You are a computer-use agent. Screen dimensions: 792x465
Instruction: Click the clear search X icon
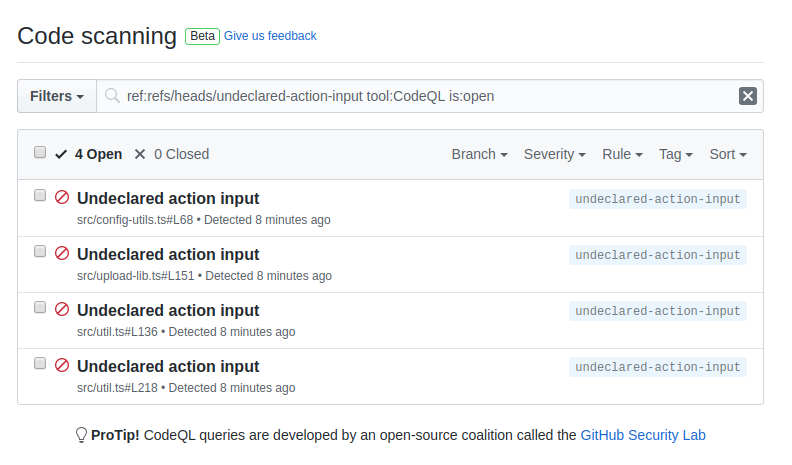tap(747, 96)
